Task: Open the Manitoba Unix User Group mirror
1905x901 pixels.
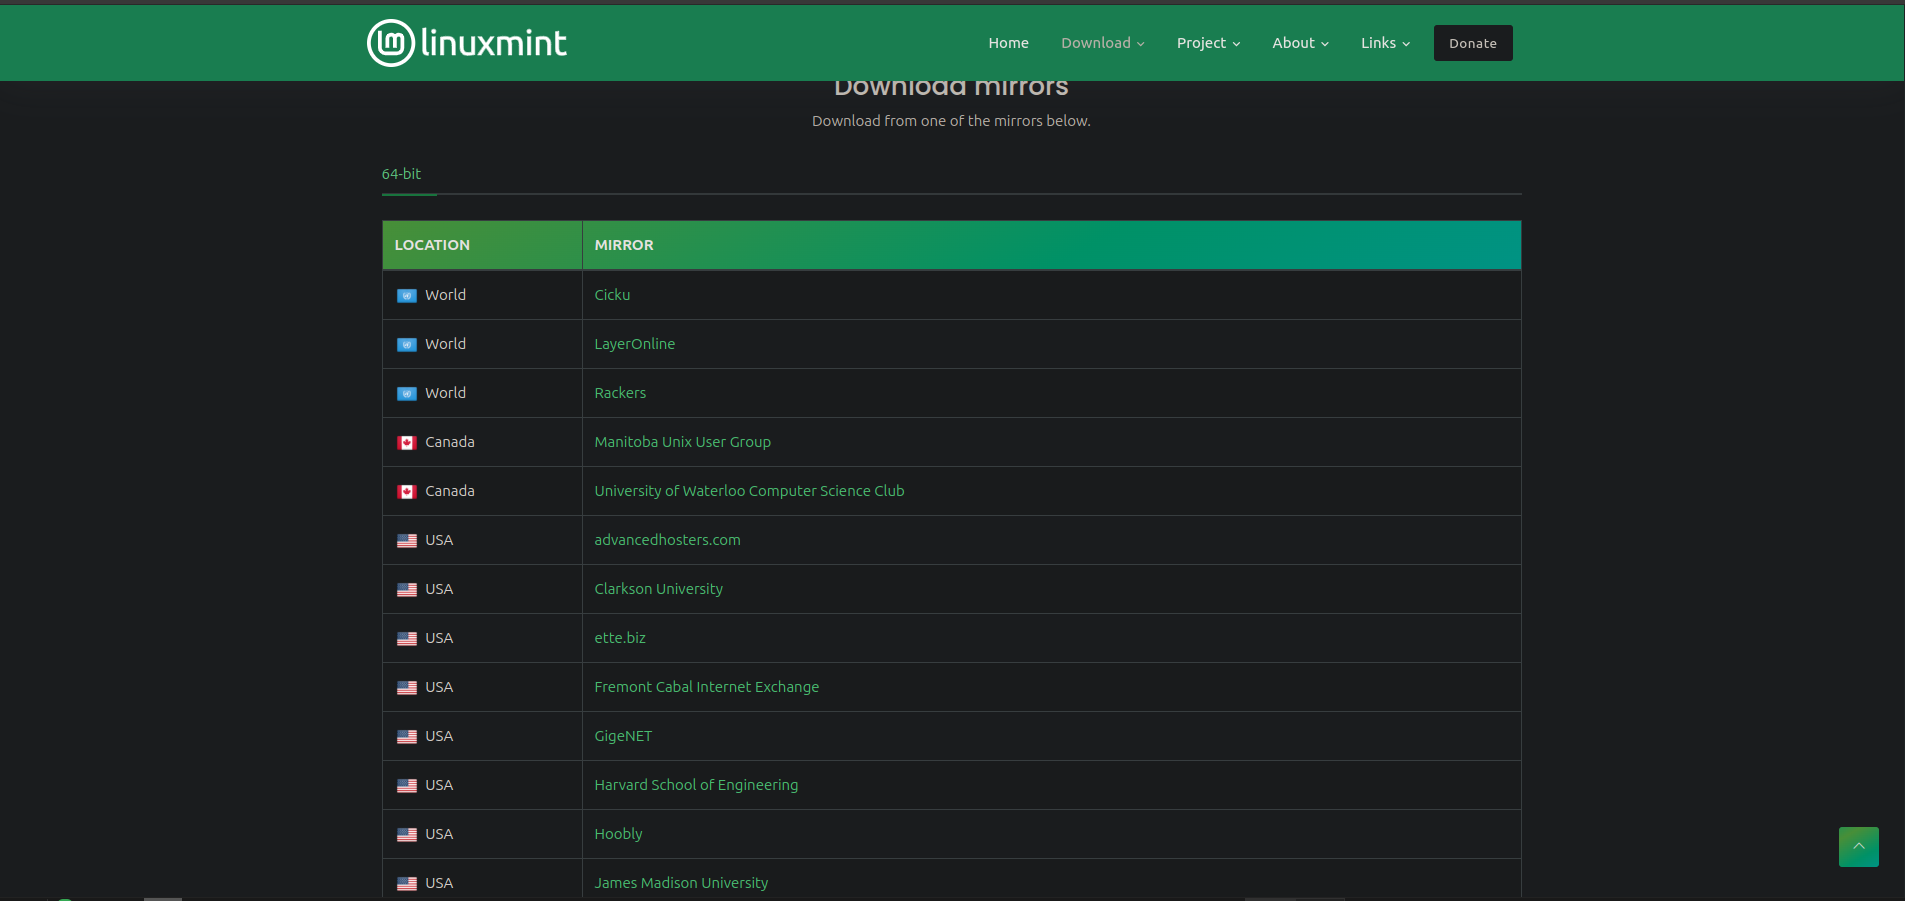Action: pos(682,442)
